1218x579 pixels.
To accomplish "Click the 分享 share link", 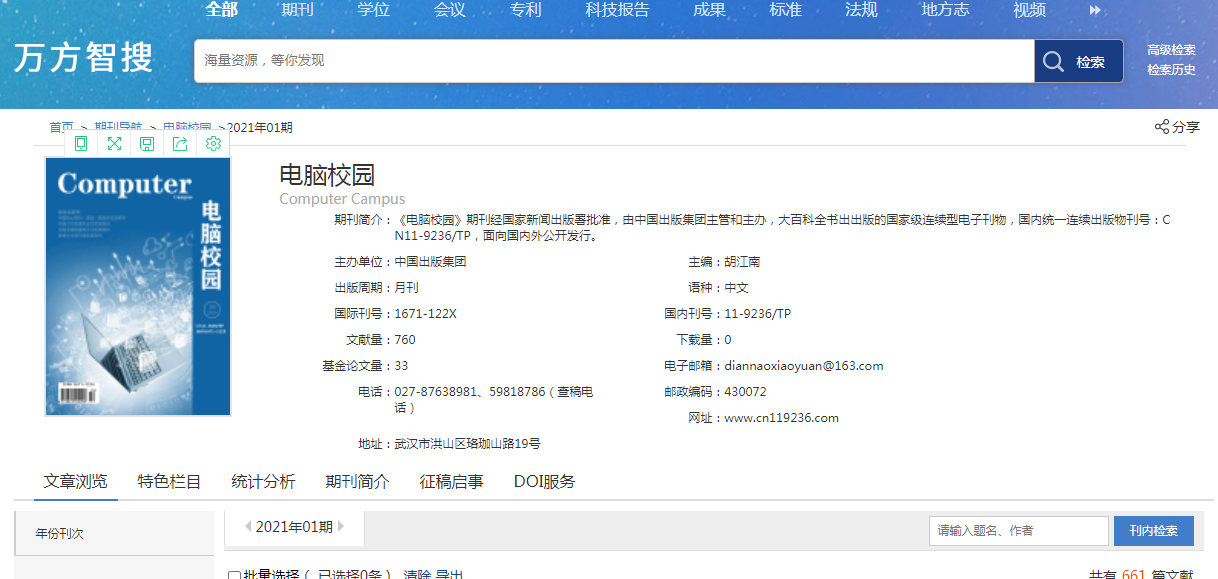I will (1186, 127).
